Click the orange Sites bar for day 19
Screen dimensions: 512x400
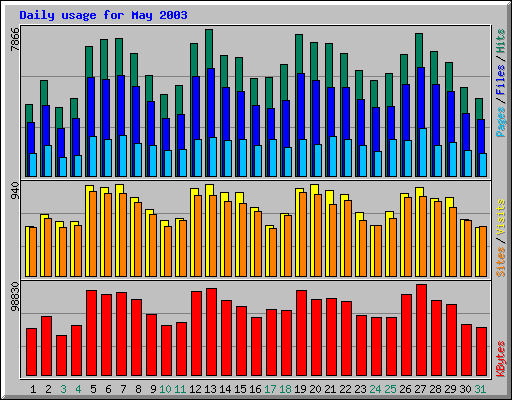click(x=303, y=234)
